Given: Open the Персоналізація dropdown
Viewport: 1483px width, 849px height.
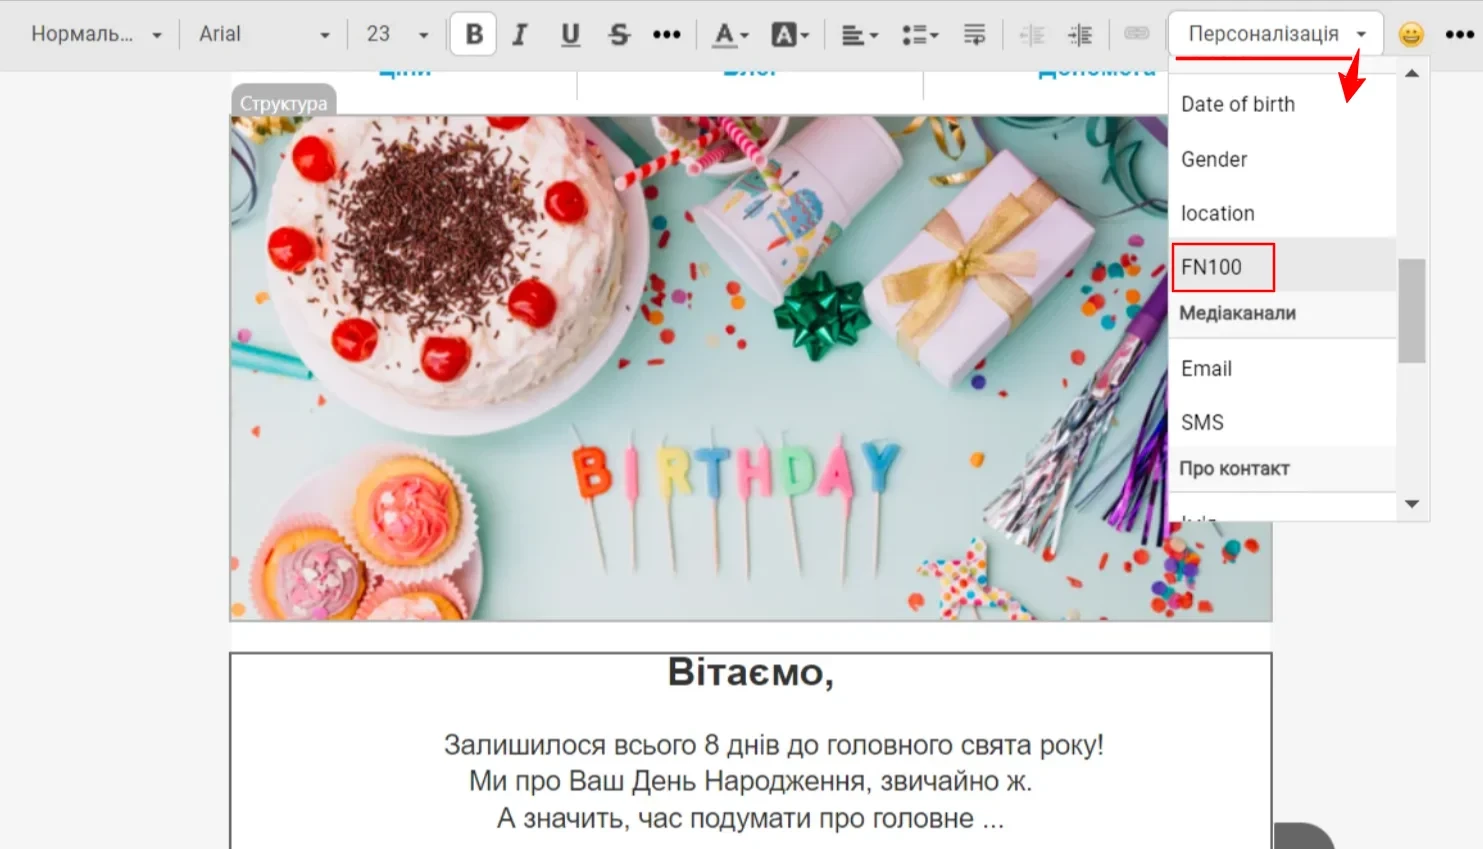Looking at the screenshot, I should pos(1276,34).
